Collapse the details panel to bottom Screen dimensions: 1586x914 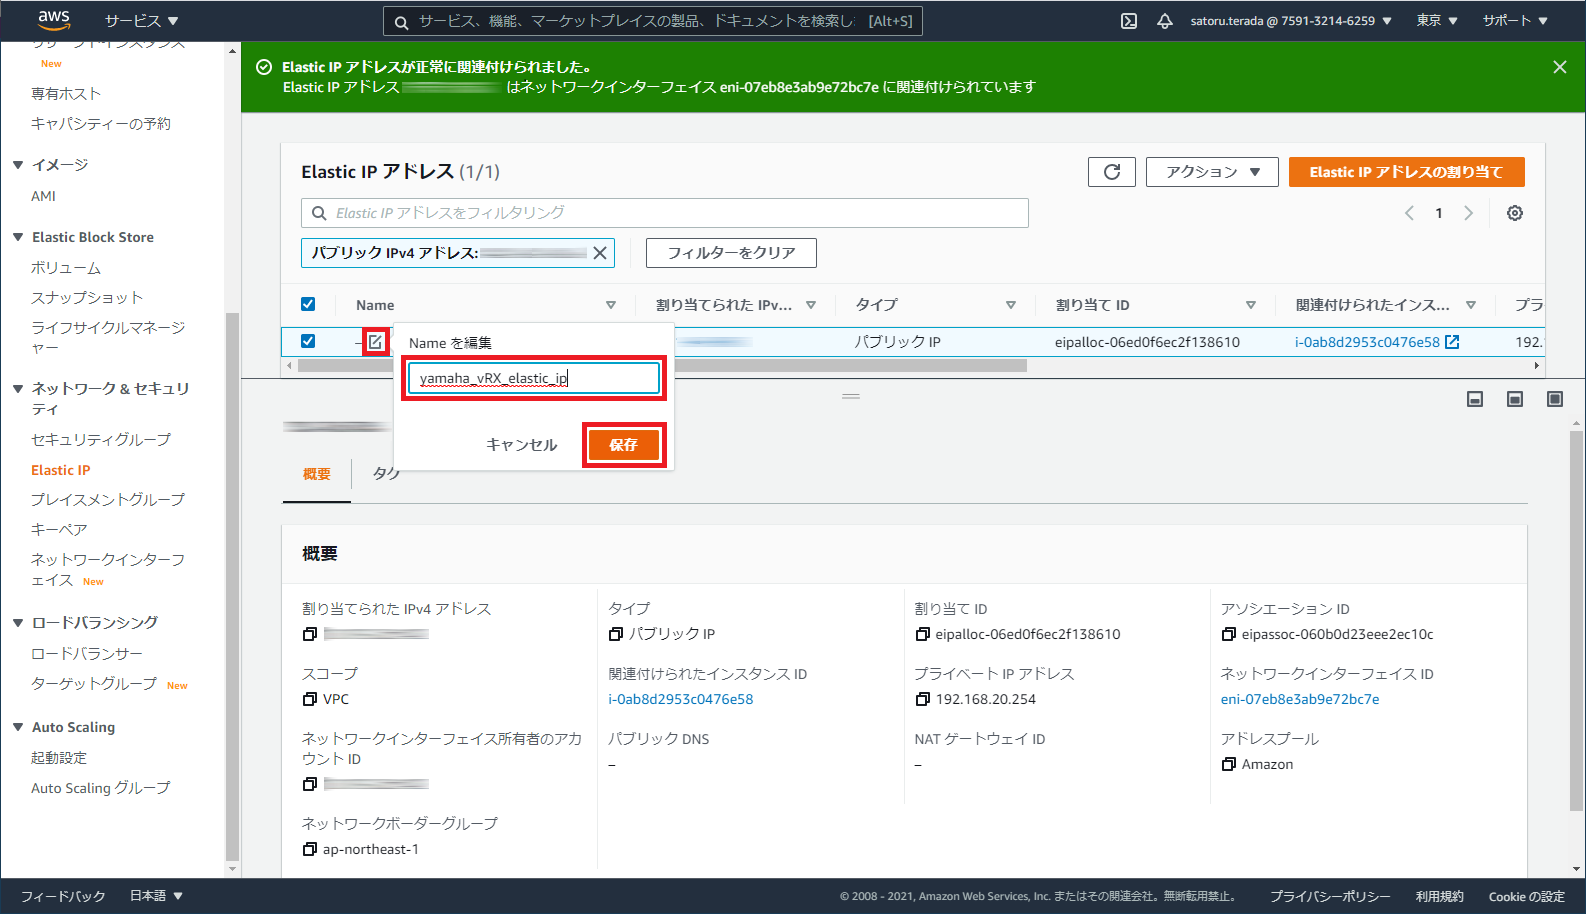pyautogui.click(x=1475, y=399)
